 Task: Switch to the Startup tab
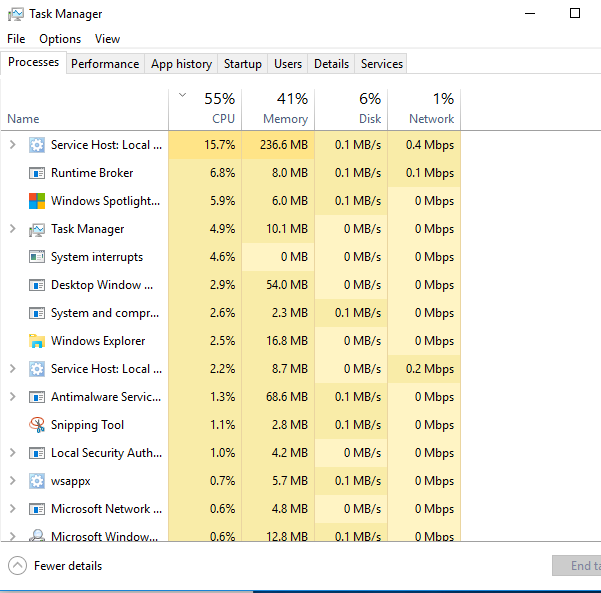pos(243,64)
